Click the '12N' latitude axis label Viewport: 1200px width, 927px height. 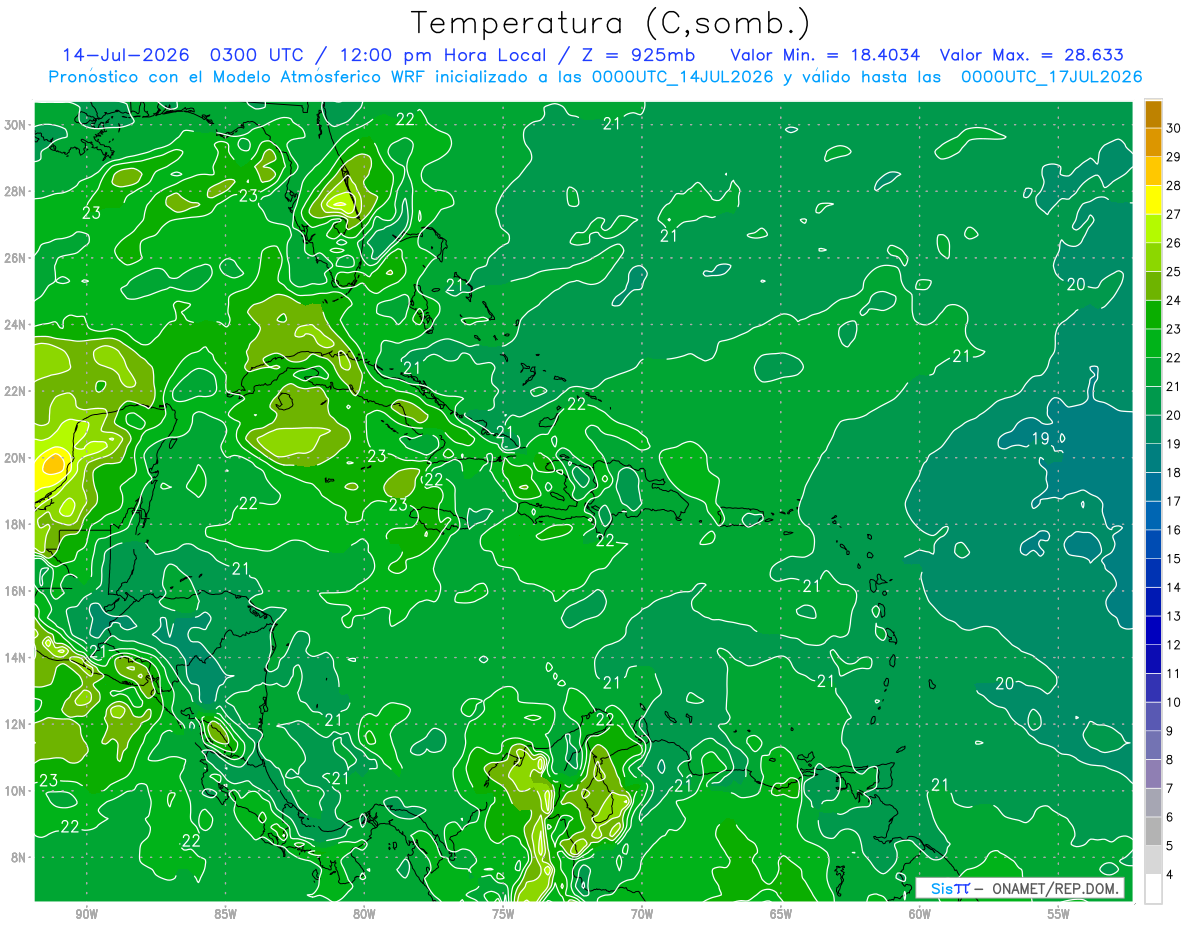click(x=15, y=724)
